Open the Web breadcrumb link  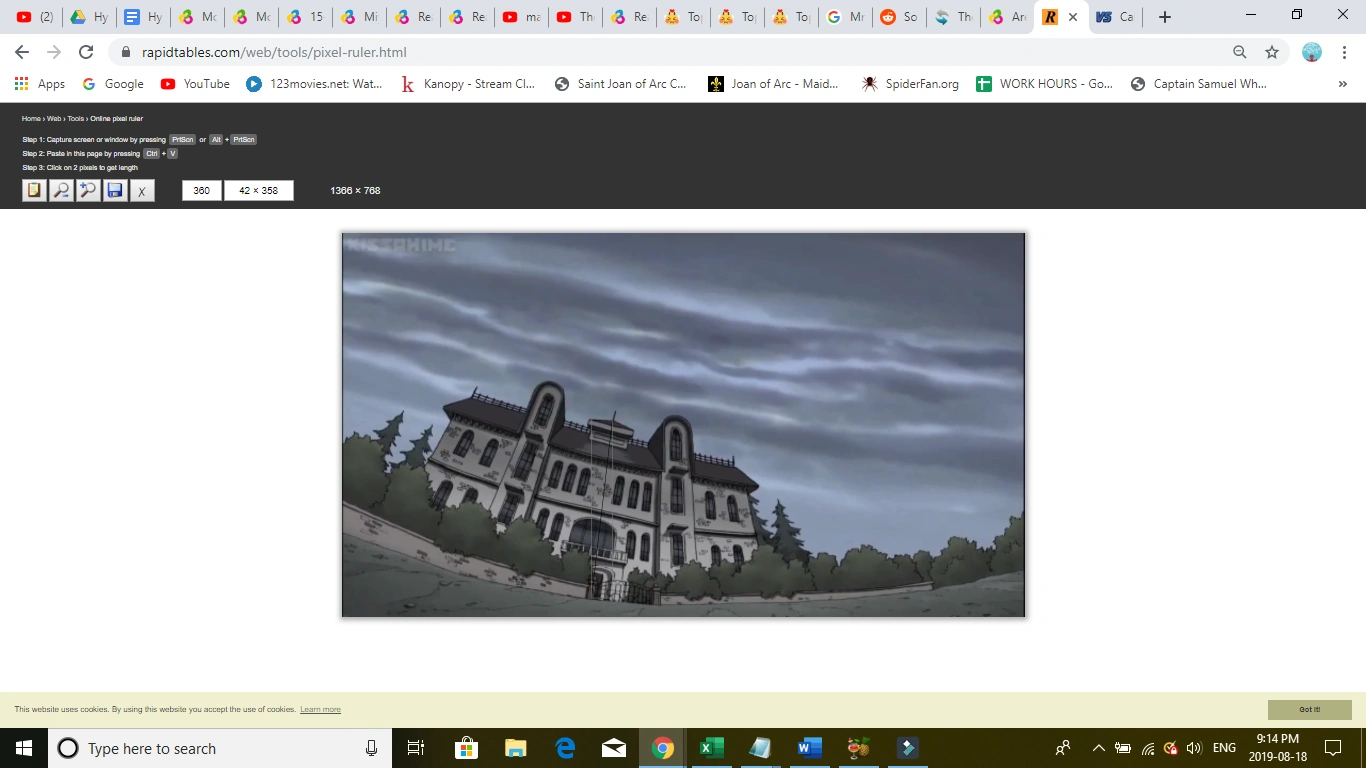[x=54, y=119]
